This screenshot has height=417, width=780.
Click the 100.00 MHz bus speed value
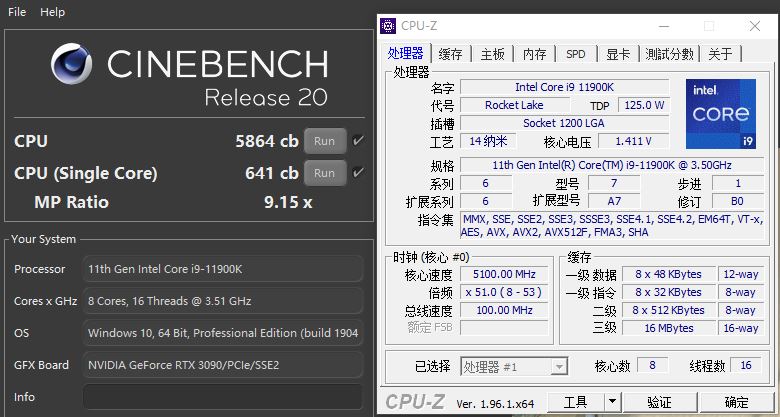point(504,310)
